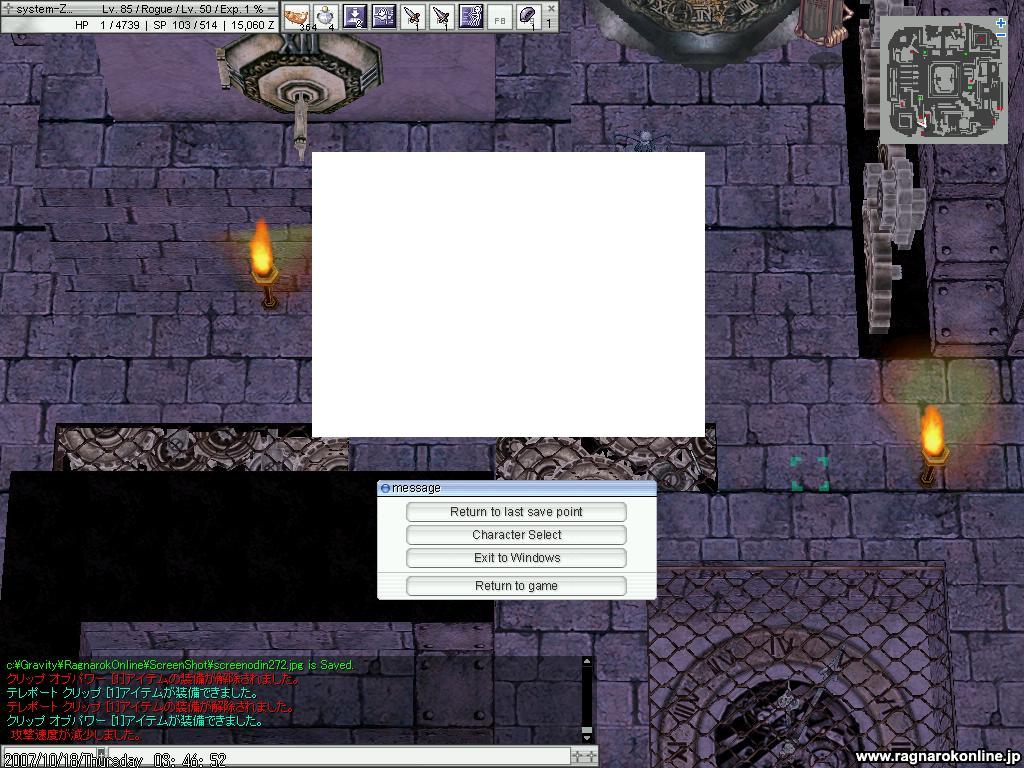Zoom in minimap with plus icon

[x=1001, y=23]
